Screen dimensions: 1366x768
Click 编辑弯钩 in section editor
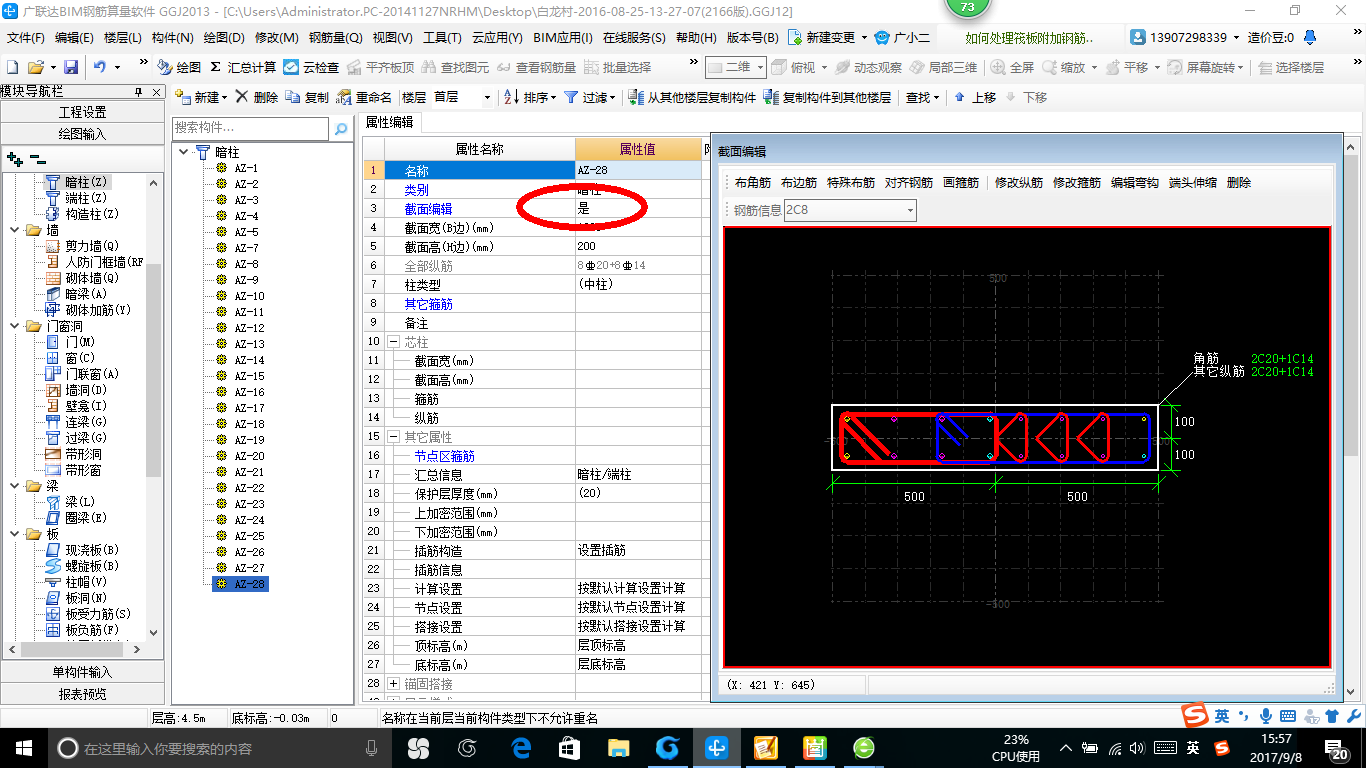(1135, 183)
